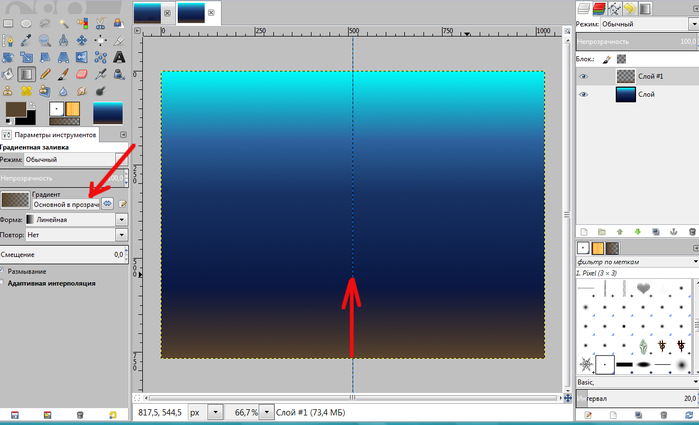Choose the Move tool
The width and height of the screenshot is (699, 425).
[x=79, y=41]
